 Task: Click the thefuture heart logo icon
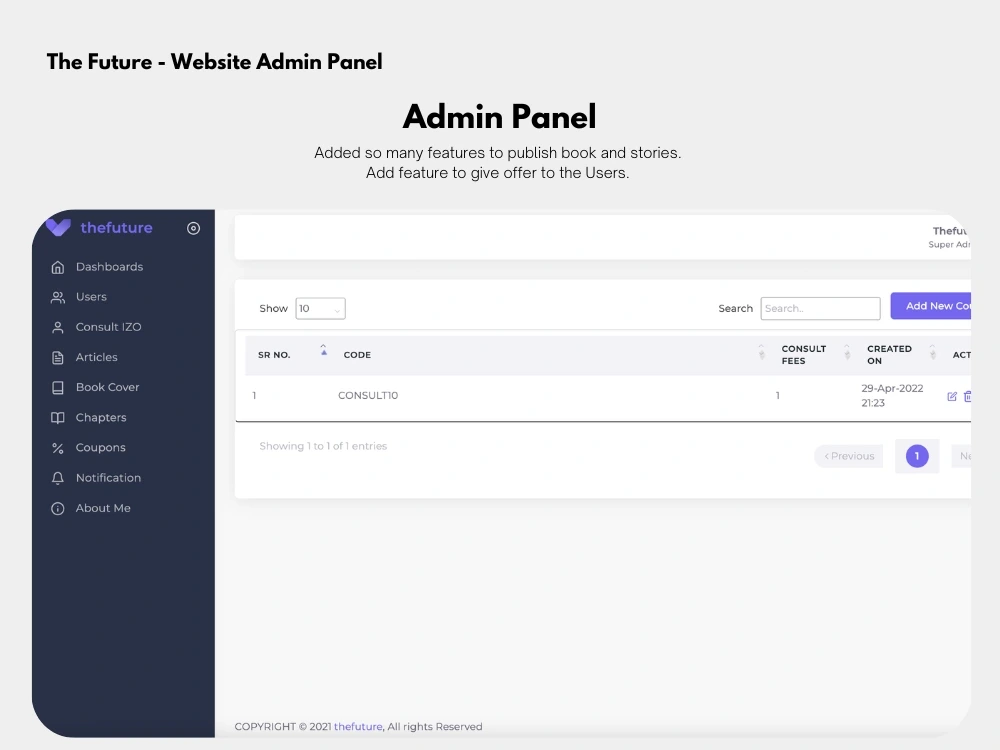(58, 228)
